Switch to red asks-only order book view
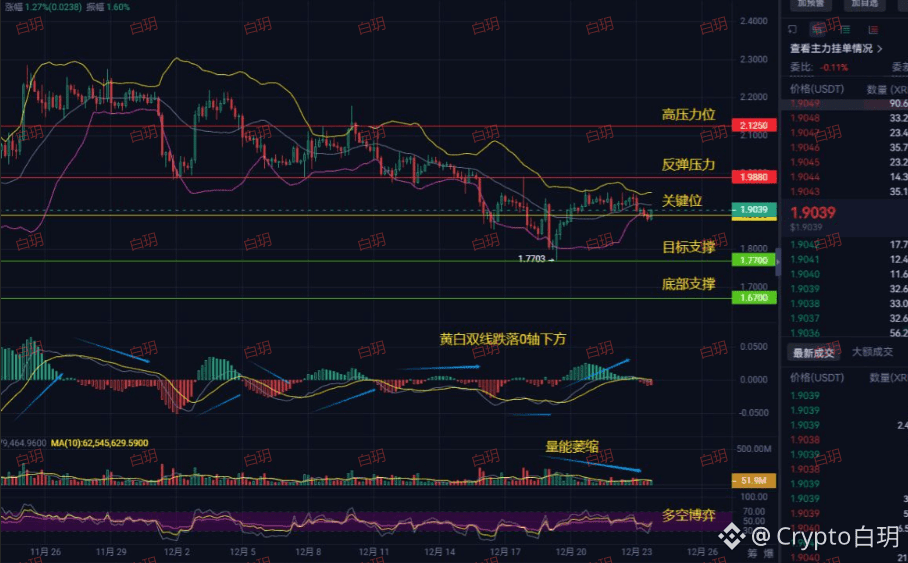Viewport: 908px width, 563px height. [873, 29]
